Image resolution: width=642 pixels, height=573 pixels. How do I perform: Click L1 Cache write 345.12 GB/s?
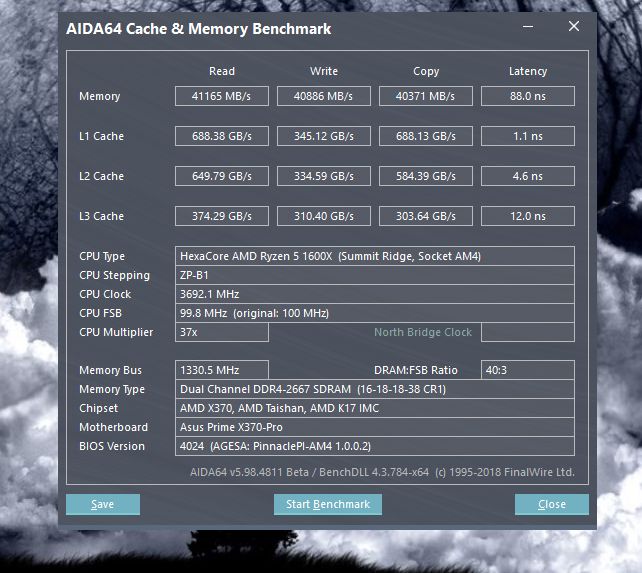[323, 136]
